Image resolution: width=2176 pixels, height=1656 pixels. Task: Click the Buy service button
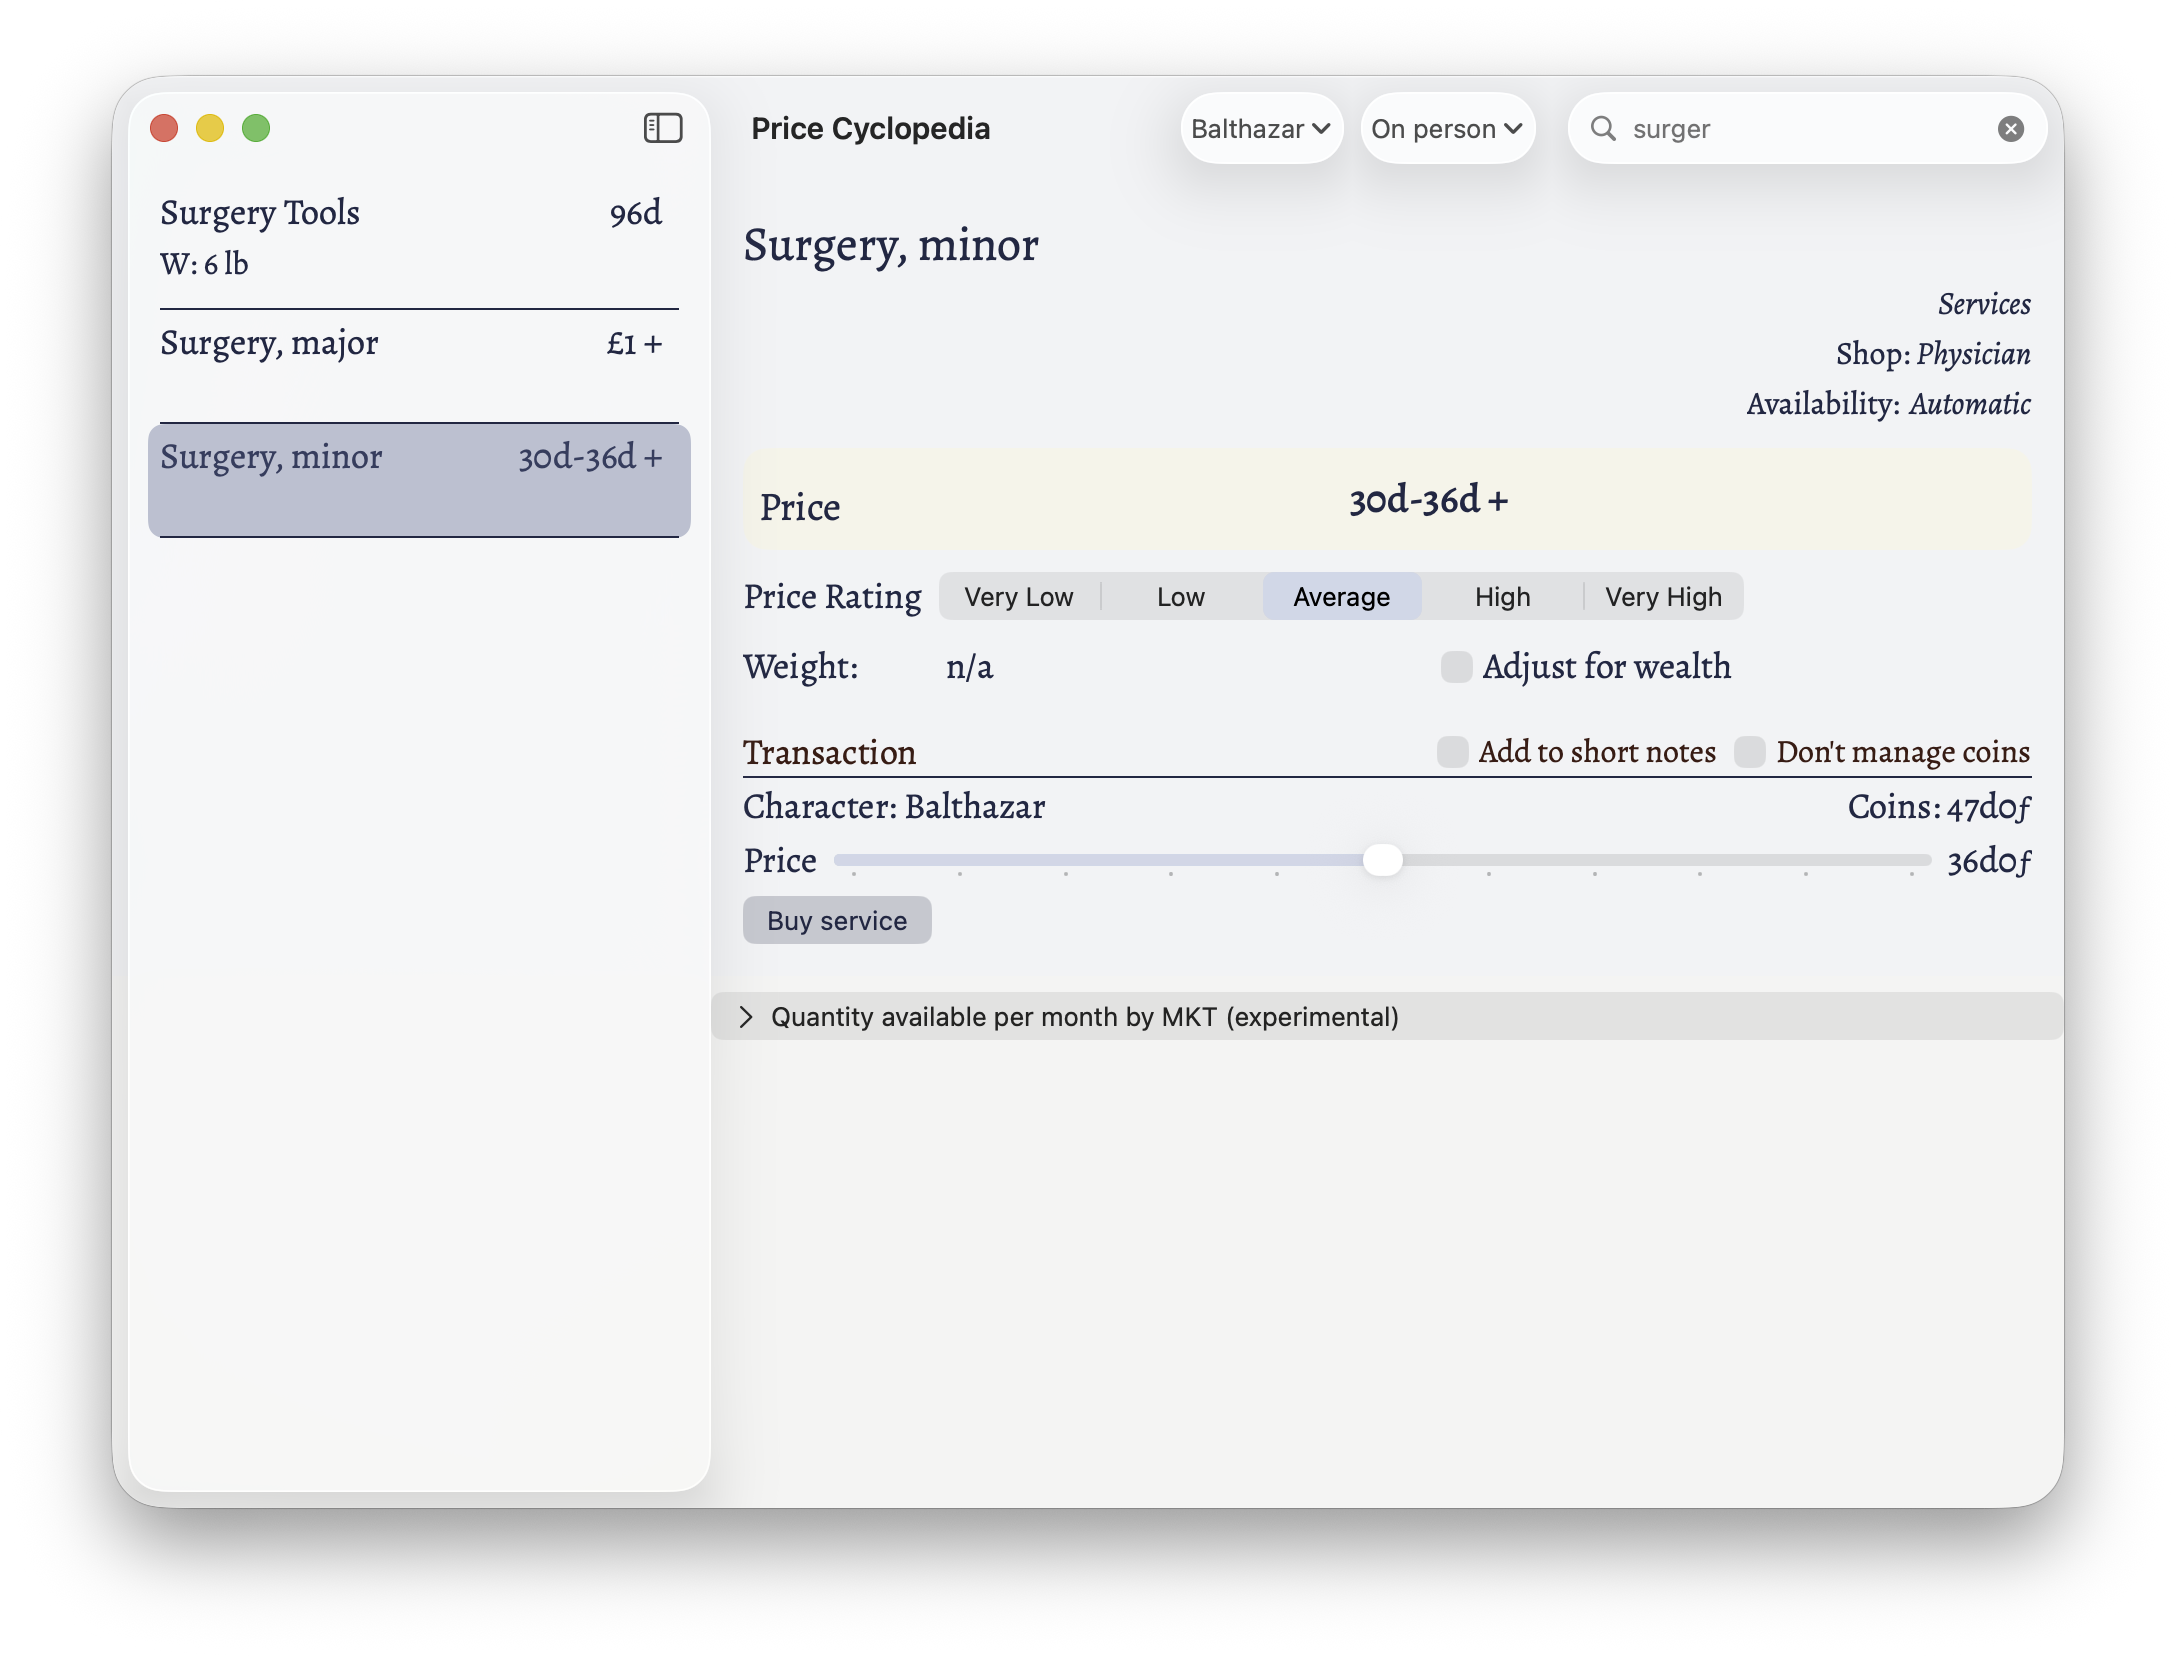tap(837, 920)
